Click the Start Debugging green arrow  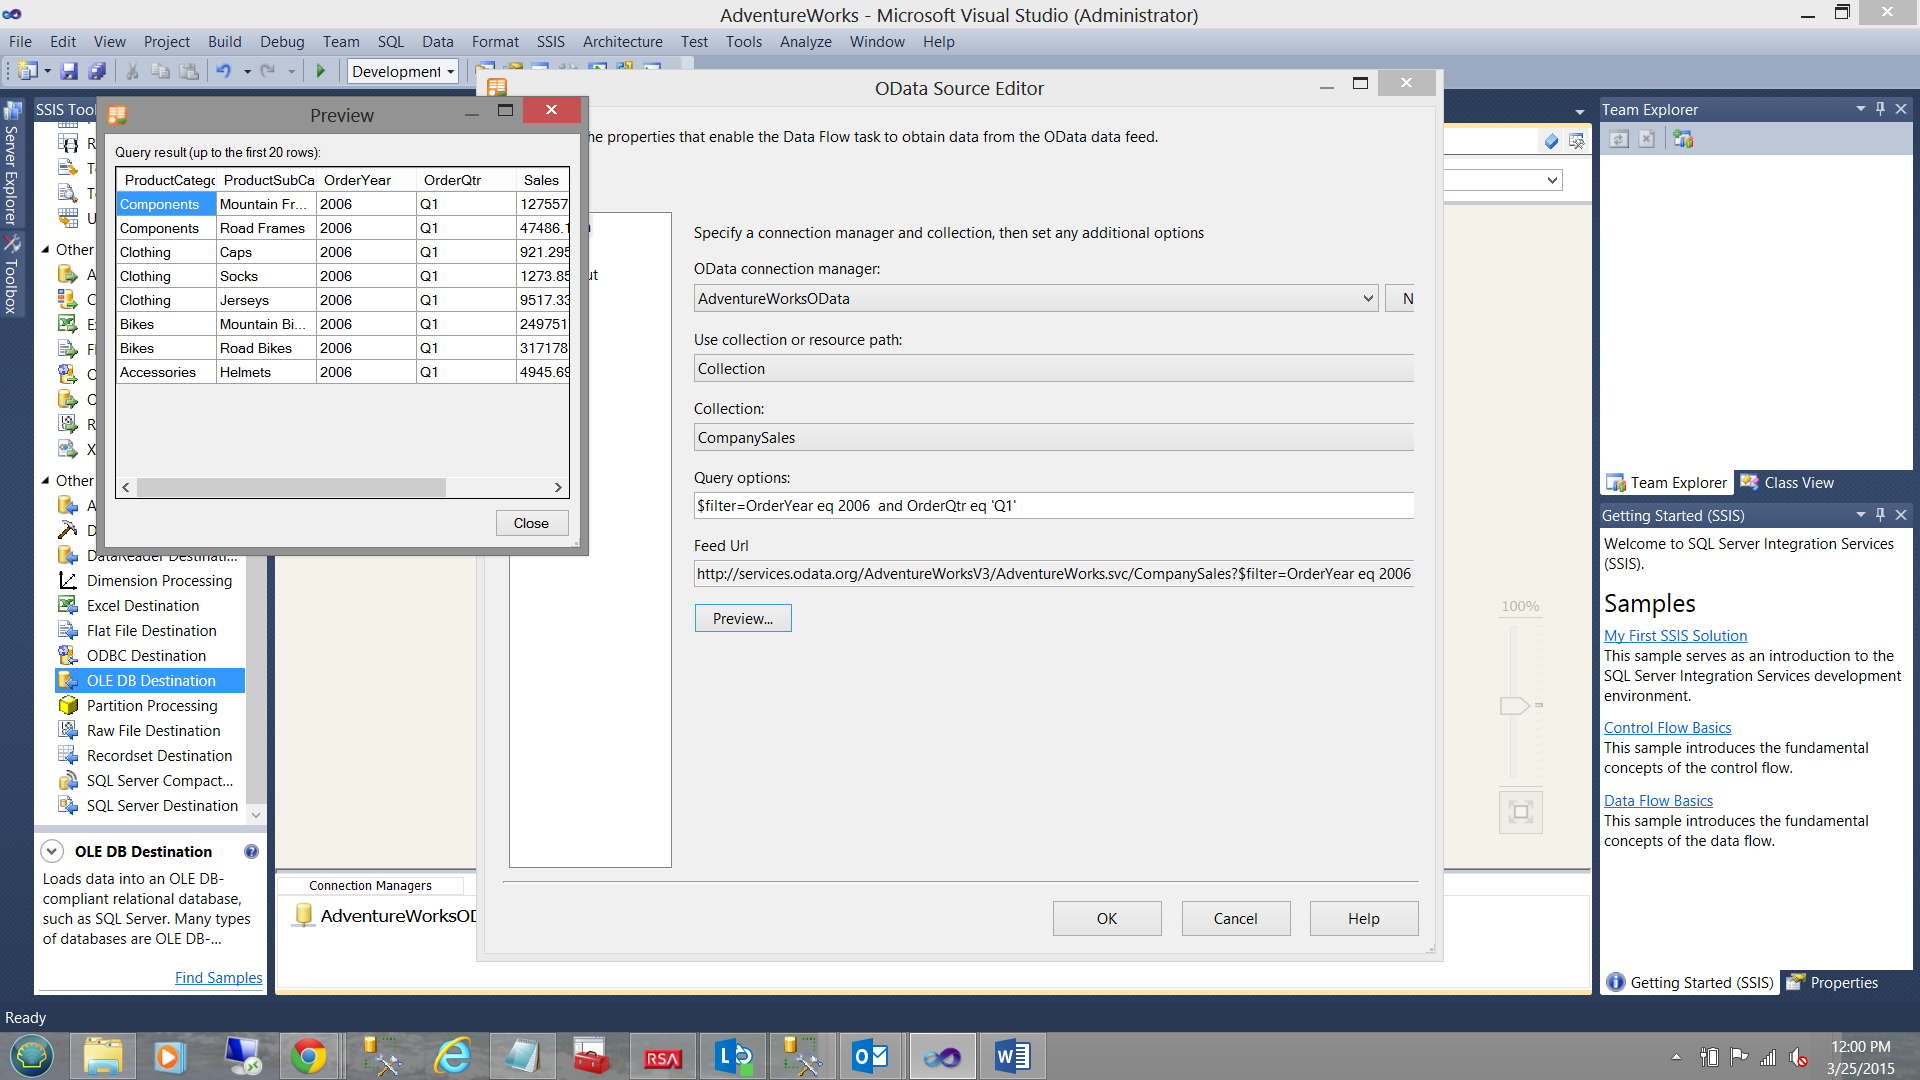tap(321, 71)
